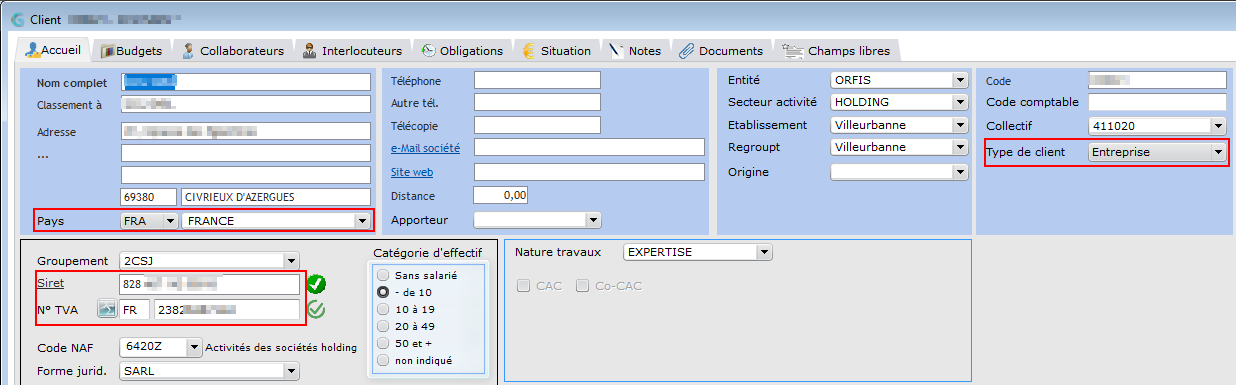Click the N° TVA number field
This screenshot has height=385, width=1236.
[x=228, y=310]
